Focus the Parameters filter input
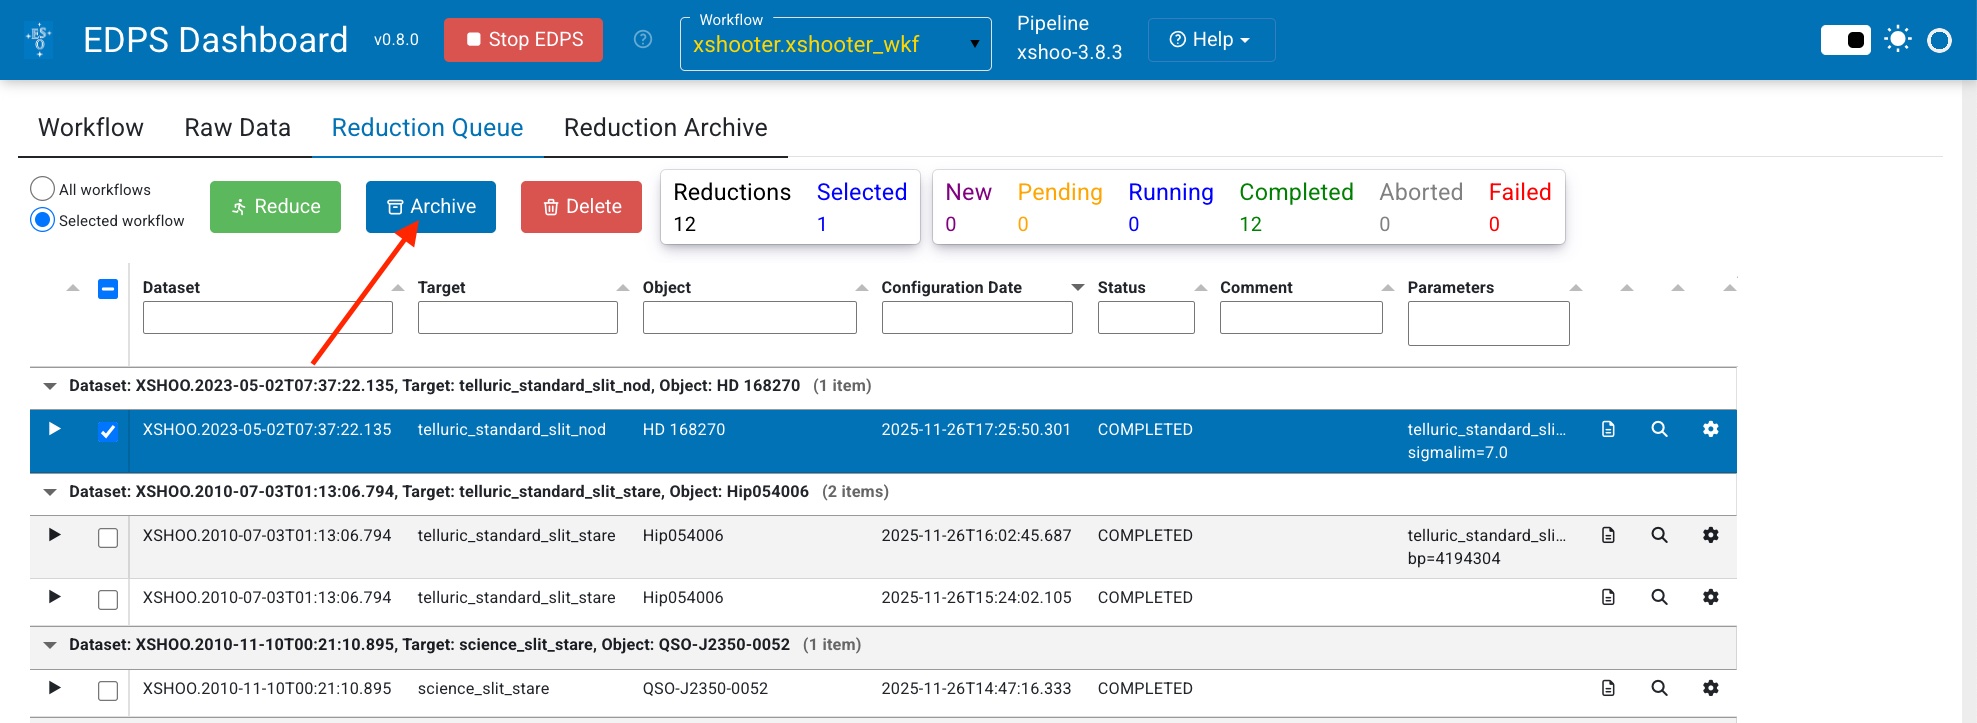The image size is (1977, 723). [x=1489, y=324]
